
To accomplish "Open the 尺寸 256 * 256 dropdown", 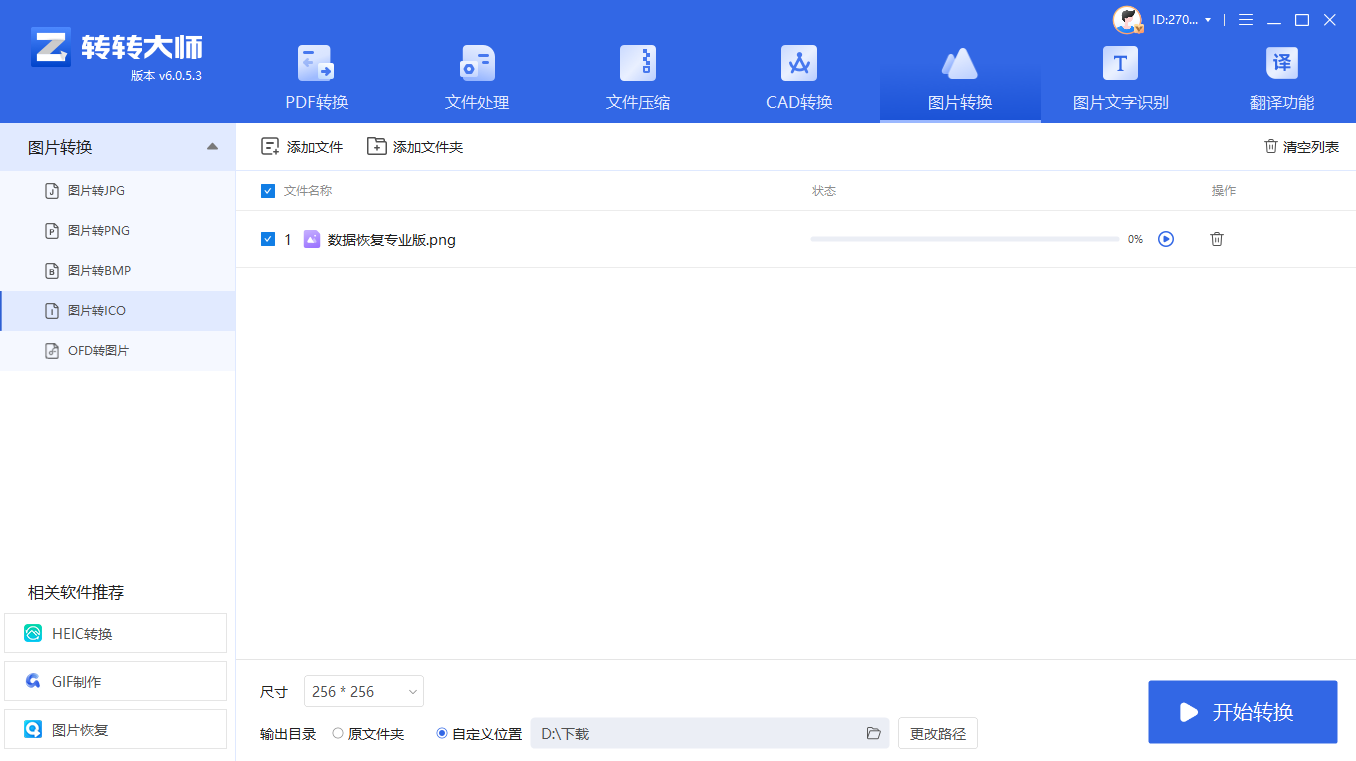I will (364, 692).
